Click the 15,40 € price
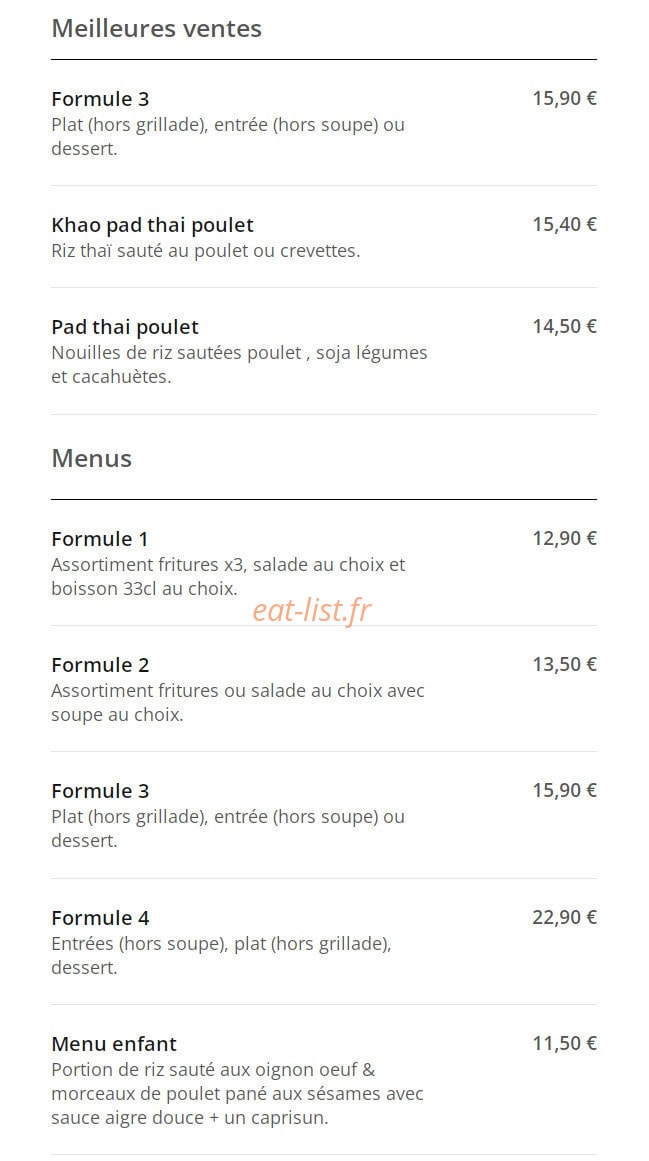The image size is (649, 1161). click(x=565, y=224)
